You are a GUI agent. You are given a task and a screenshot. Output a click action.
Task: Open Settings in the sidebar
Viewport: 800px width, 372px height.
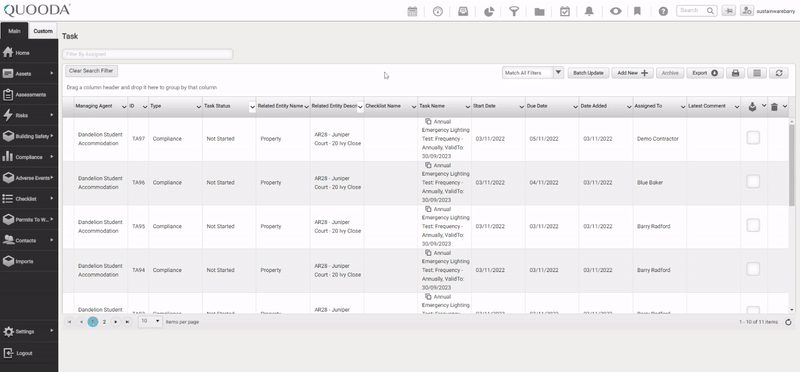pyautogui.click(x=29, y=331)
